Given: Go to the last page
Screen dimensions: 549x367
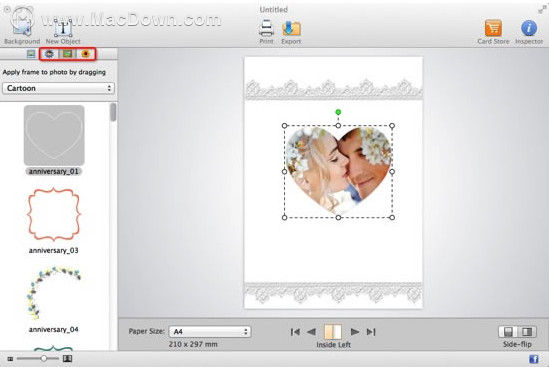Looking at the screenshot, I should coord(371,332).
